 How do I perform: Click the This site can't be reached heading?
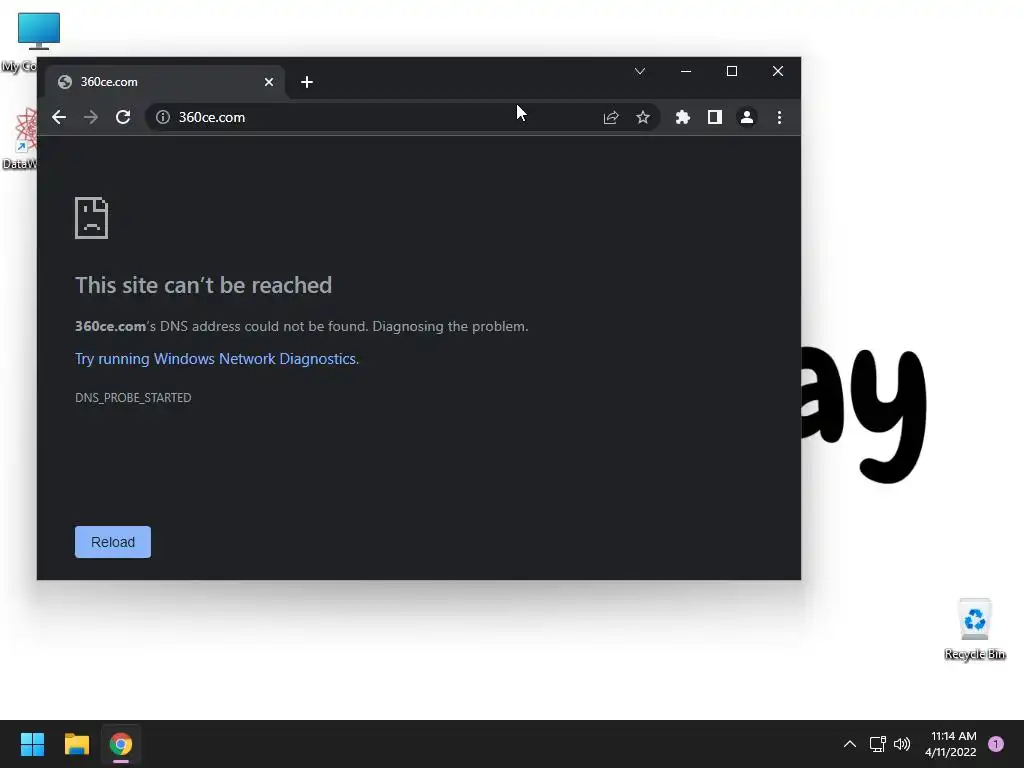pyautogui.click(x=204, y=285)
